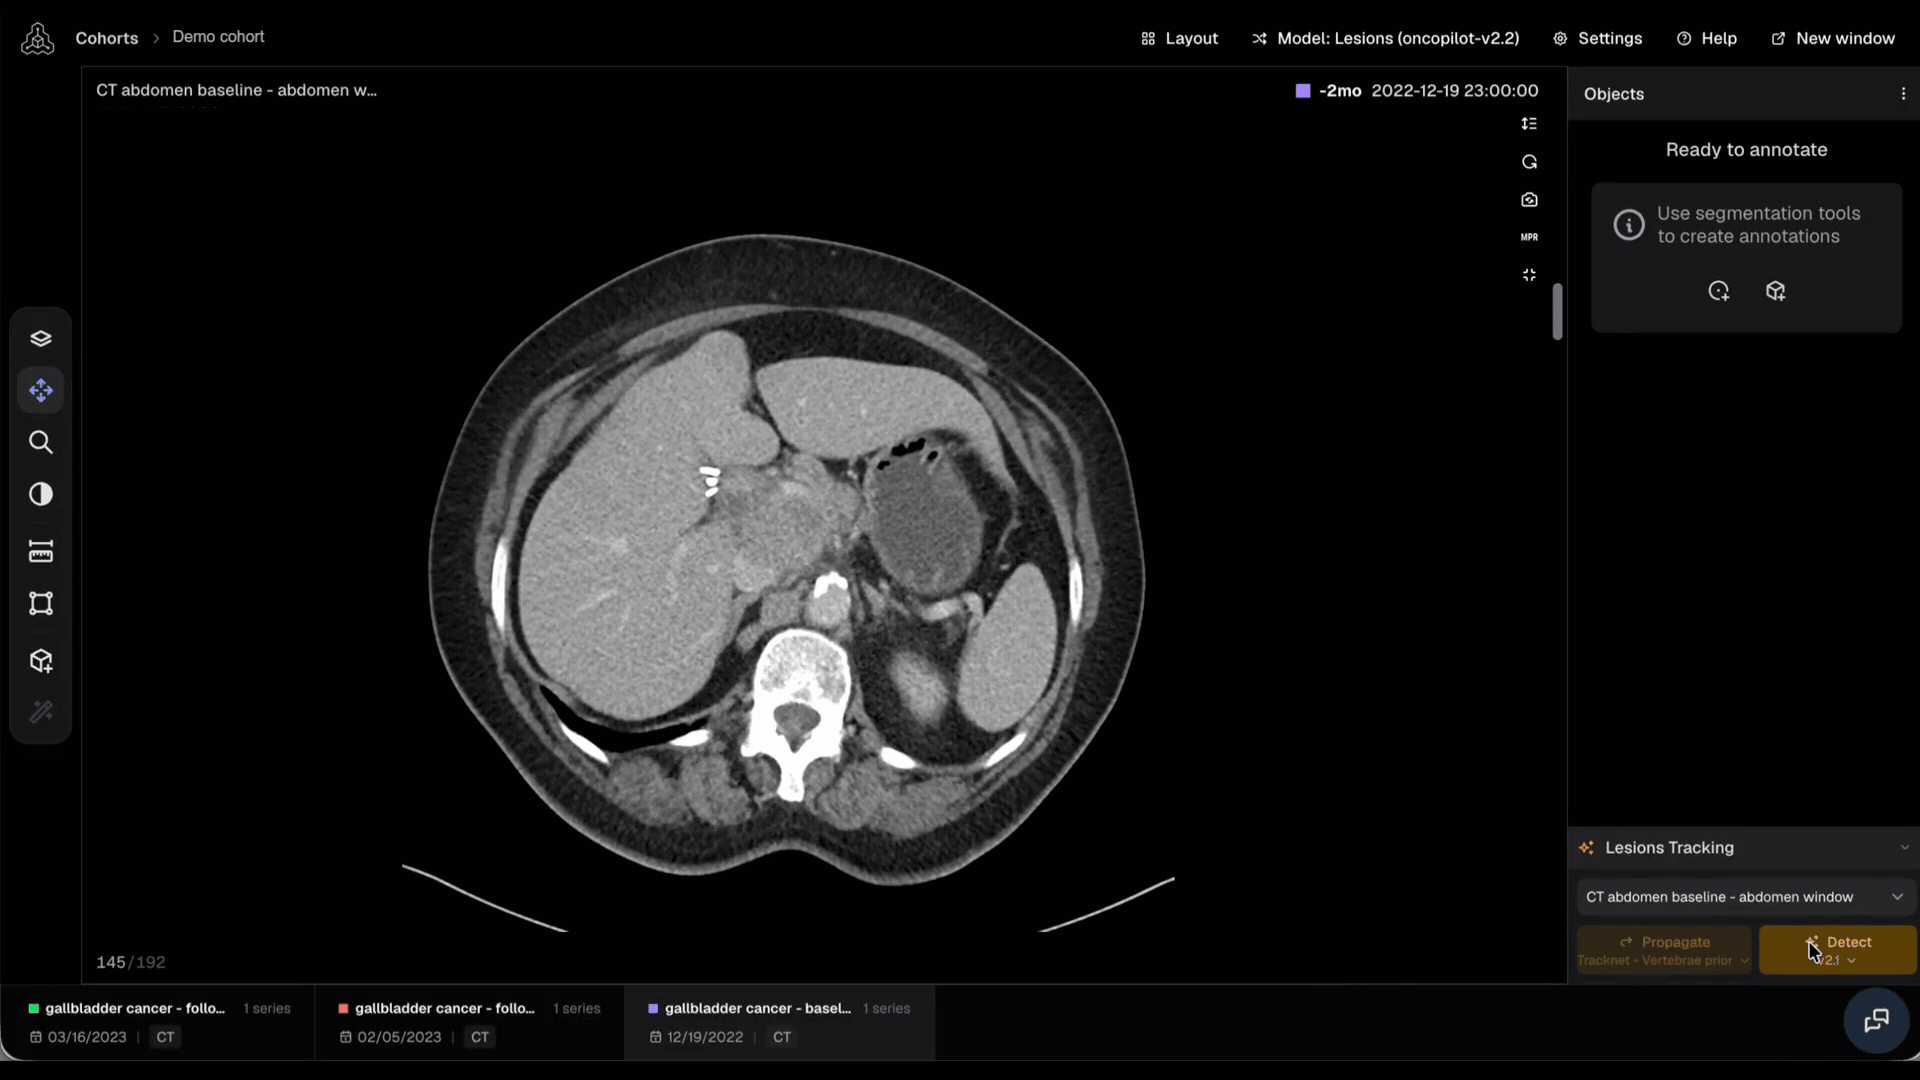Open the Tracknet - Vertebrae prior dropdown
The image size is (1920, 1080).
coord(1664,961)
